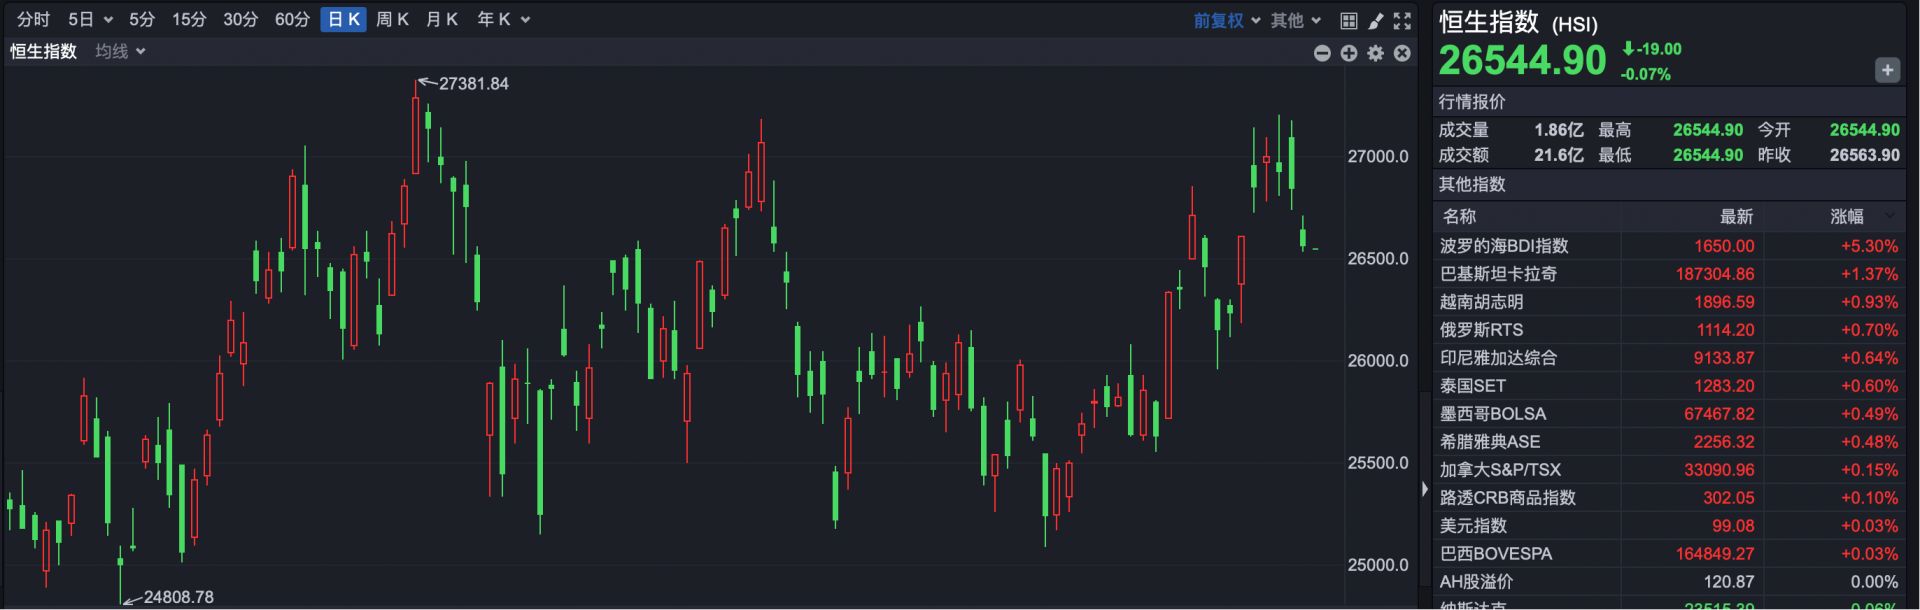Zoom in chart with plus icon
The height and width of the screenshot is (610, 1920).
point(1349,53)
